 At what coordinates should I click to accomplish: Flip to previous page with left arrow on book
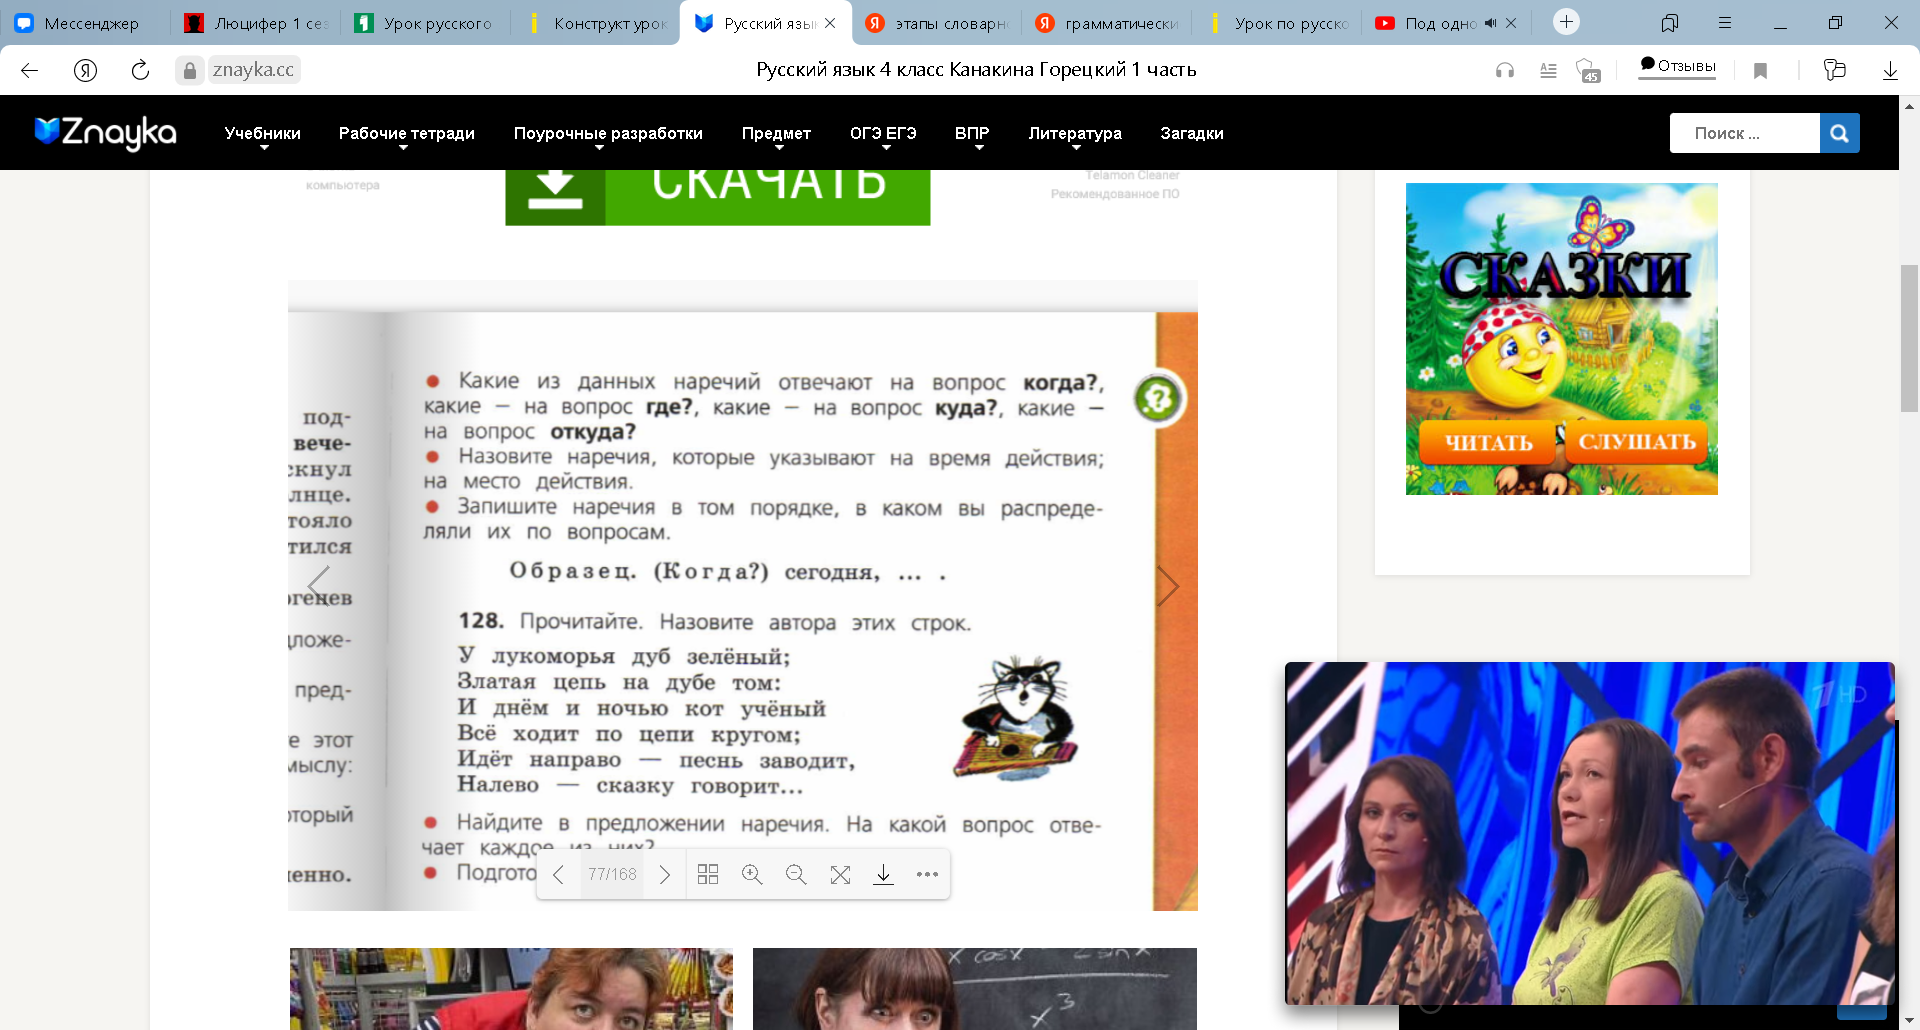coord(318,585)
